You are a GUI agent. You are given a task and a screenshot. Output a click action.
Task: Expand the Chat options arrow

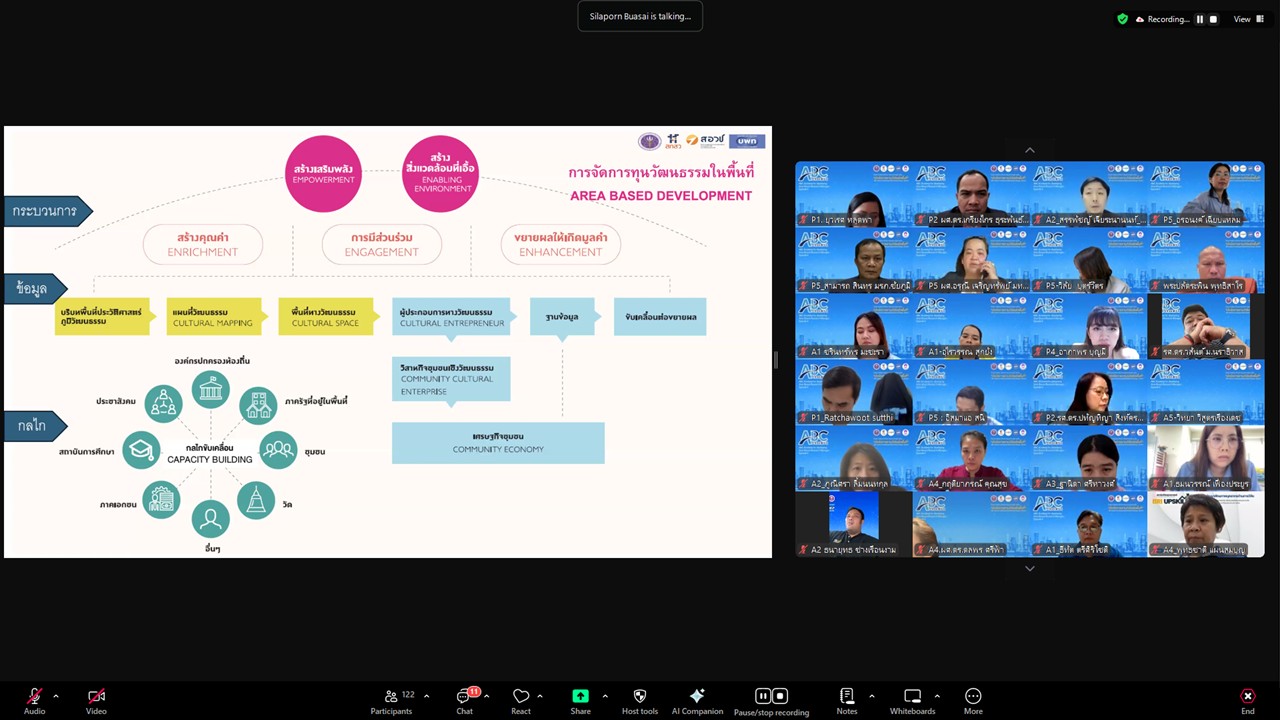point(486,696)
